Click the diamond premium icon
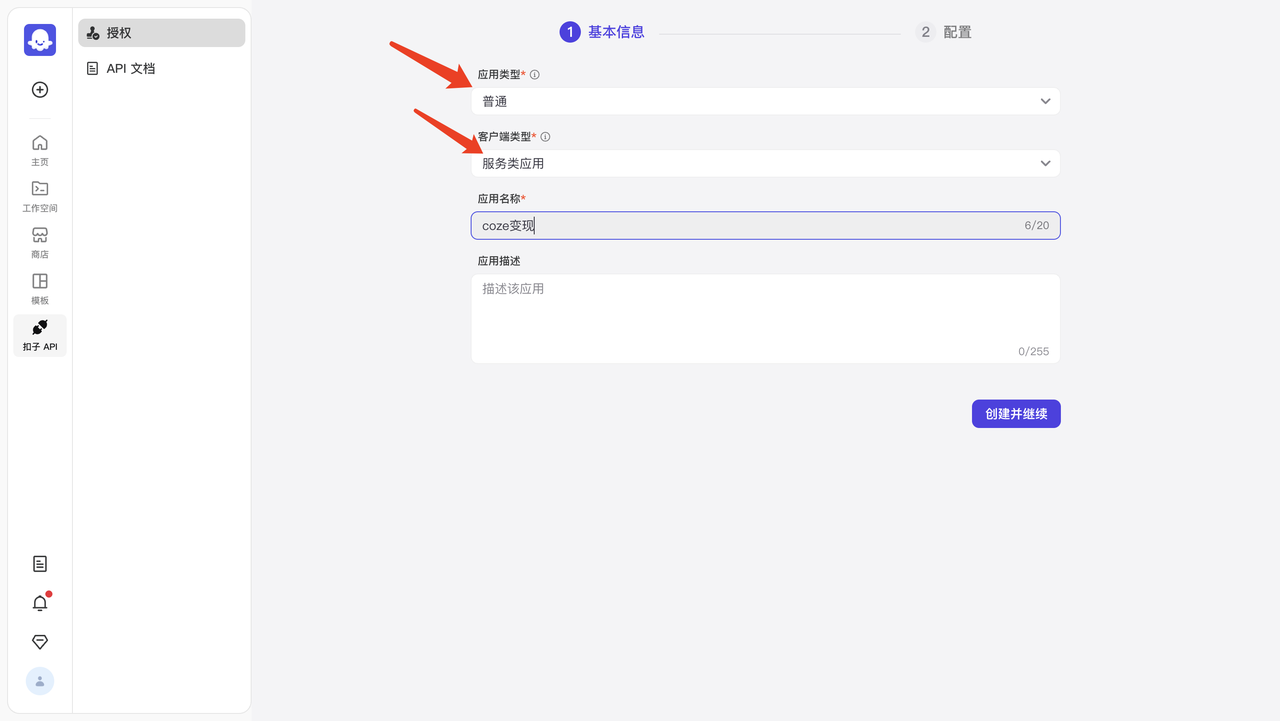Screen dimensions: 1280x721 (40, 642)
